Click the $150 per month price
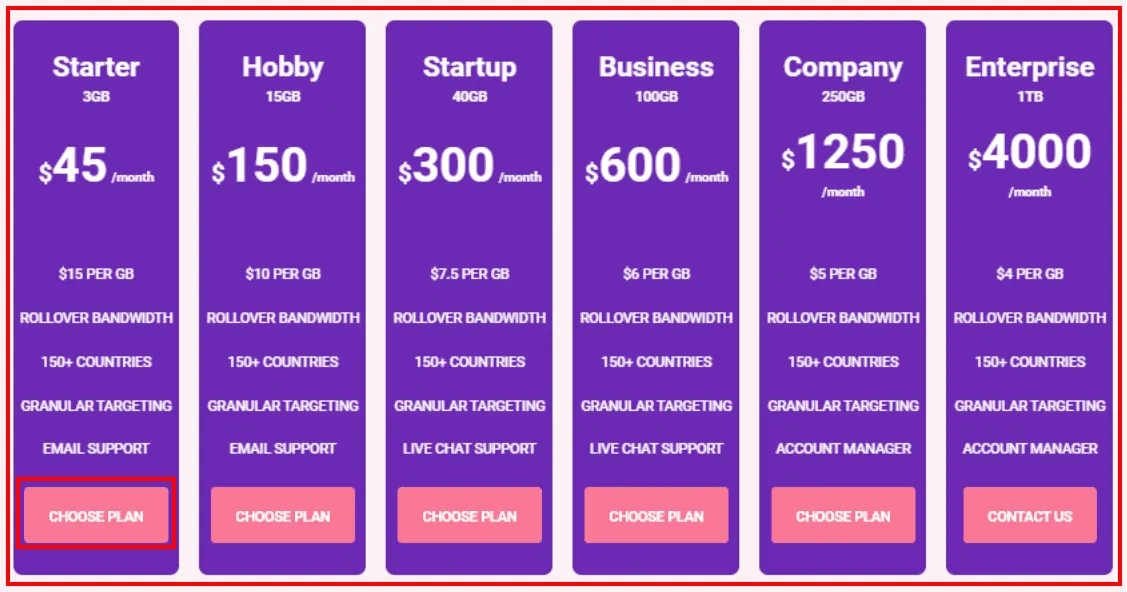Viewport: 1127px width, 592px height. pos(267,167)
